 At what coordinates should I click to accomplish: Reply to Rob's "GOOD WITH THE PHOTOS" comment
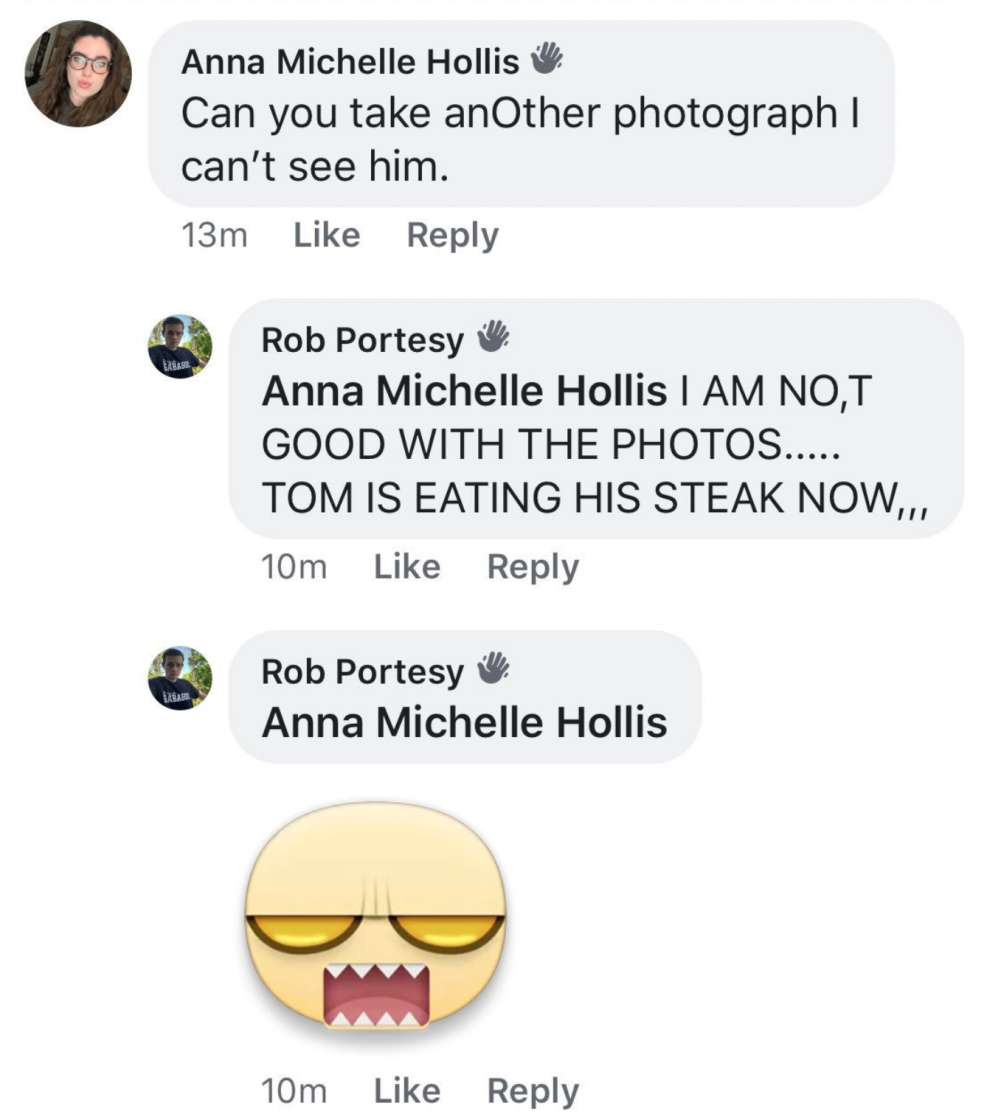(x=533, y=567)
